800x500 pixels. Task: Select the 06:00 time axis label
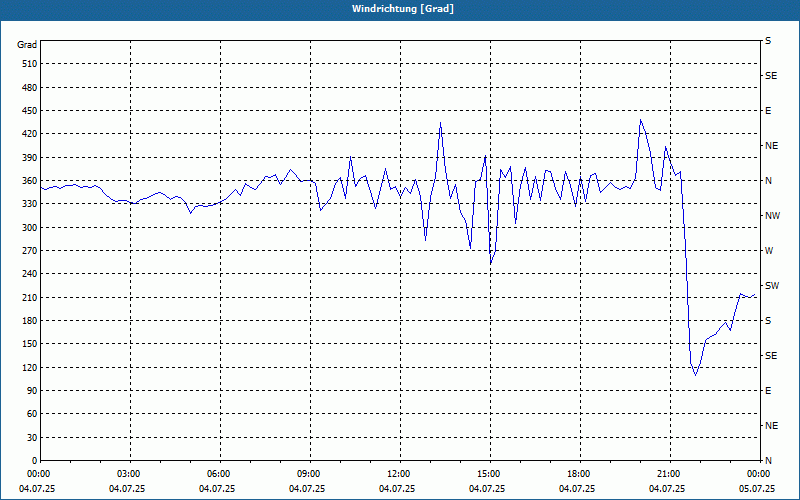[220, 474]
